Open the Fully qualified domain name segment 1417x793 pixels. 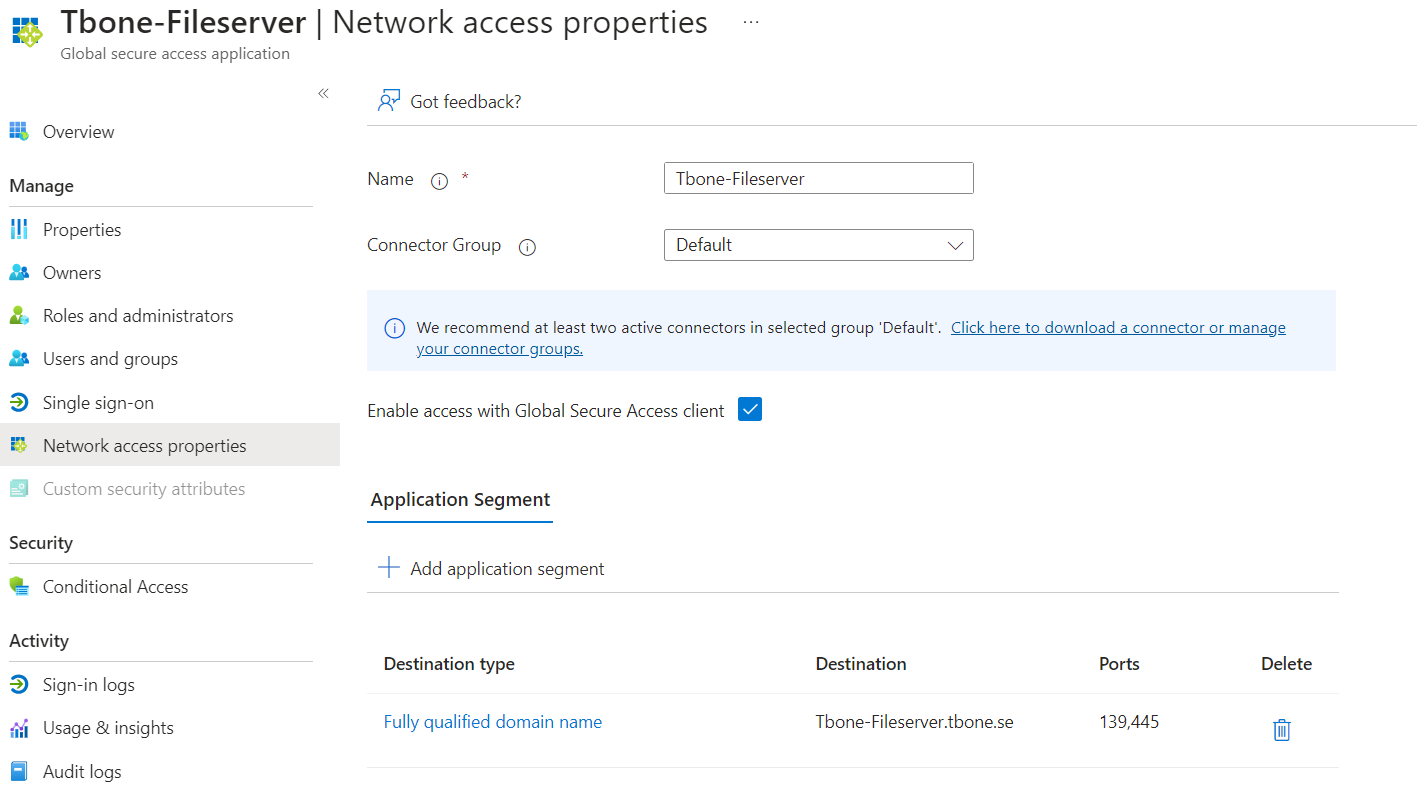(x=492, y=721)
